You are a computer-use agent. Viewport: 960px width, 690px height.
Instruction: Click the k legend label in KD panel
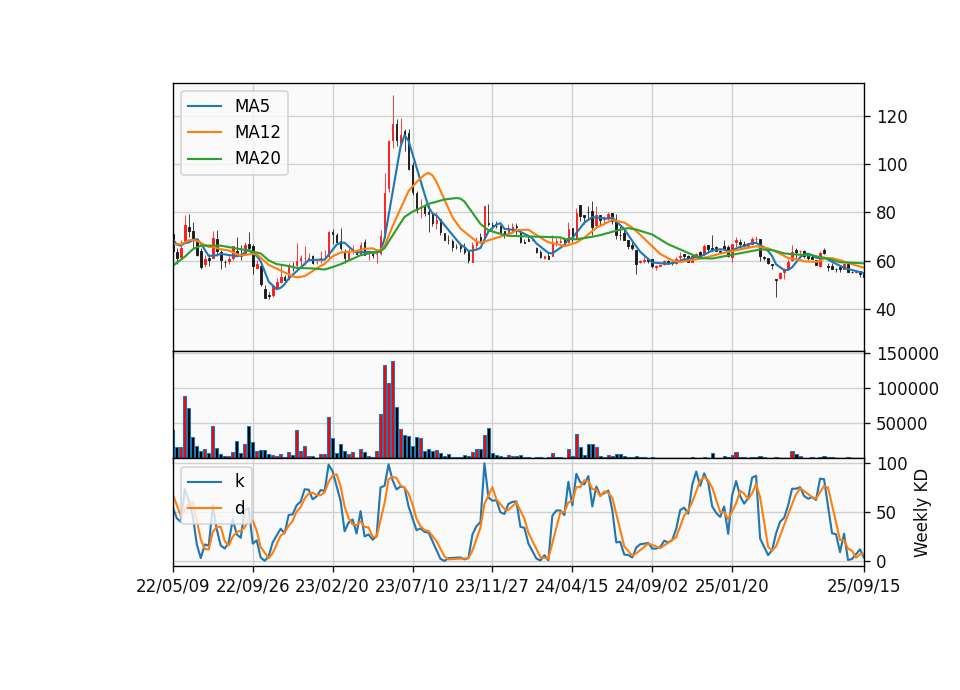point(239,481)
